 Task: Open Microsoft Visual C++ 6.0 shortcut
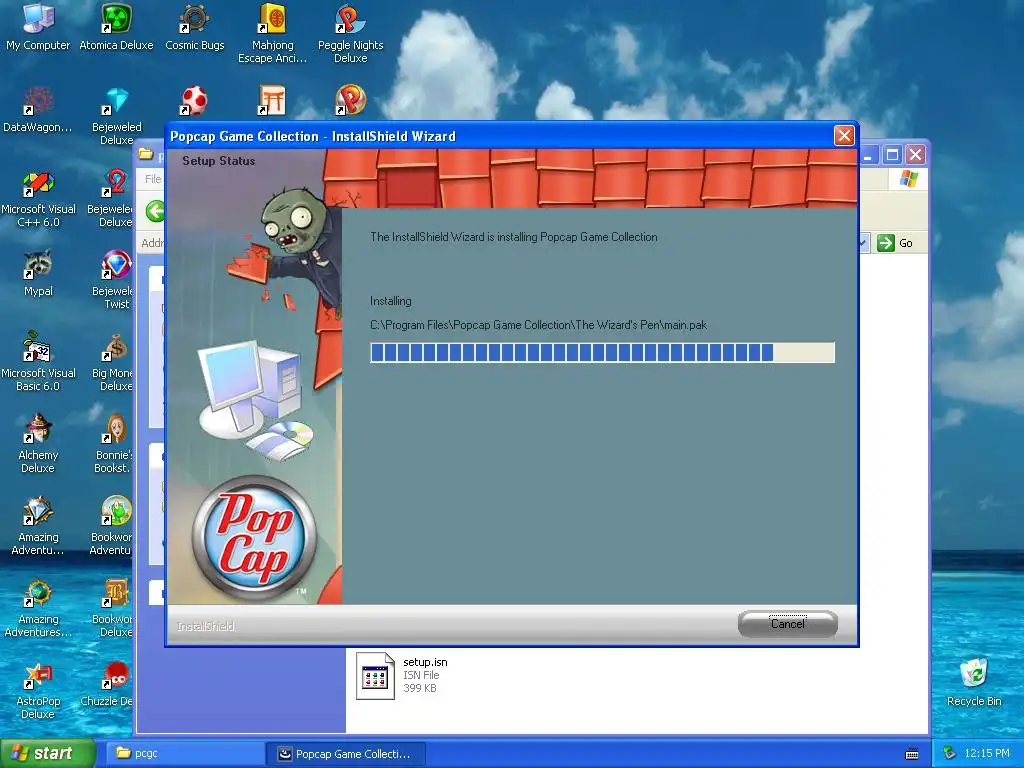click(38, 199)
